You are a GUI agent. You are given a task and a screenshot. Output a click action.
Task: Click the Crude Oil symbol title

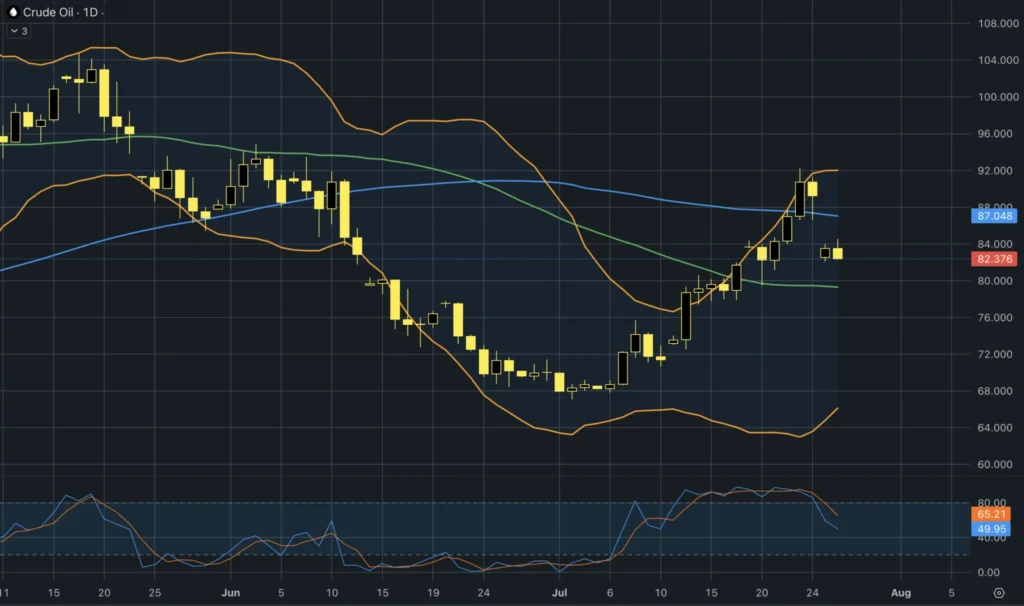pyautogui.click(x=48, y=12)
